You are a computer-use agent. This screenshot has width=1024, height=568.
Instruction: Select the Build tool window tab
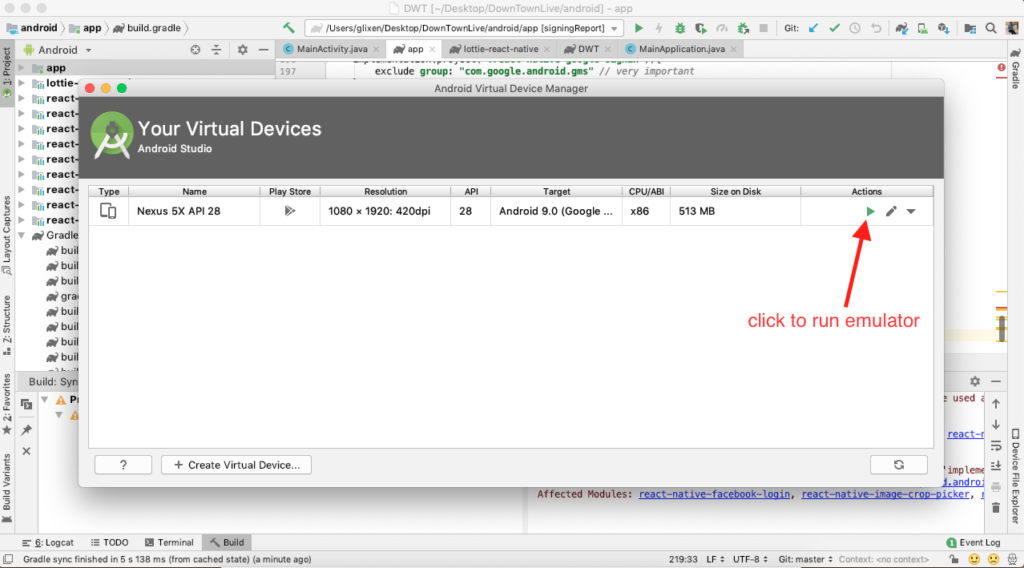pyautogui.click(x=227, y=543)
